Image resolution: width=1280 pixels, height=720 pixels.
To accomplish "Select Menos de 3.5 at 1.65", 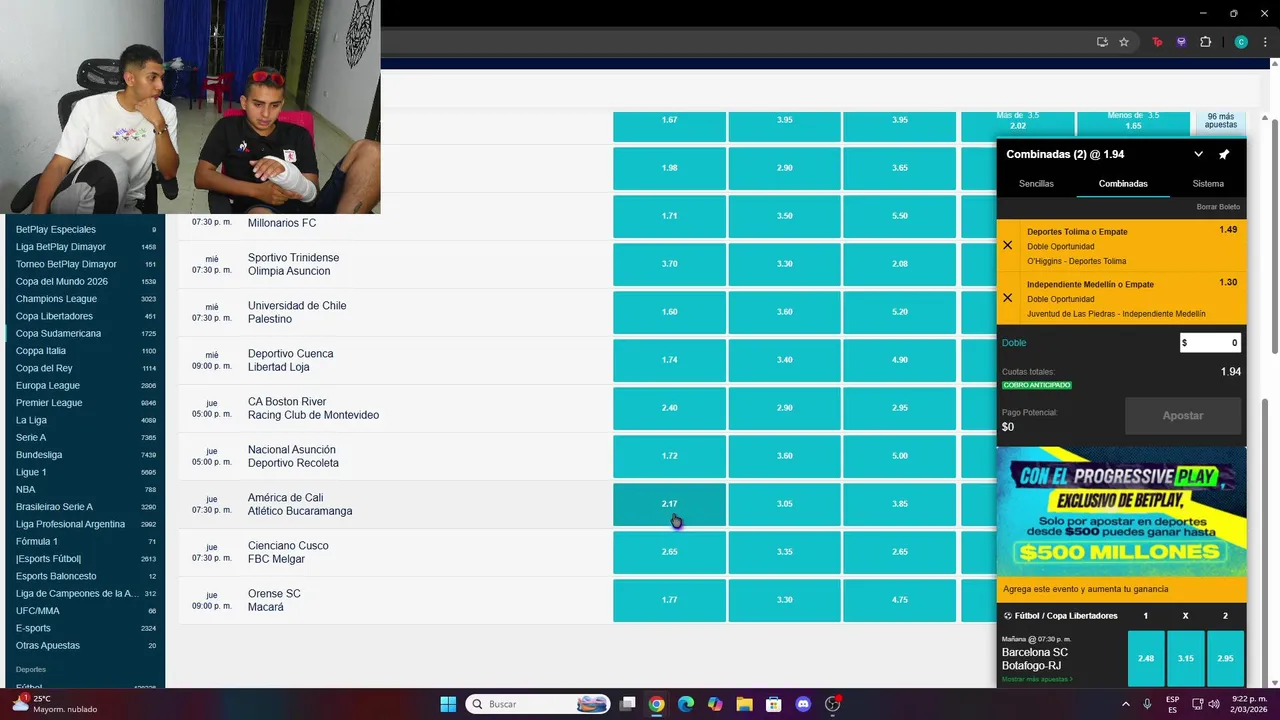I will (x=1133, y=122).
